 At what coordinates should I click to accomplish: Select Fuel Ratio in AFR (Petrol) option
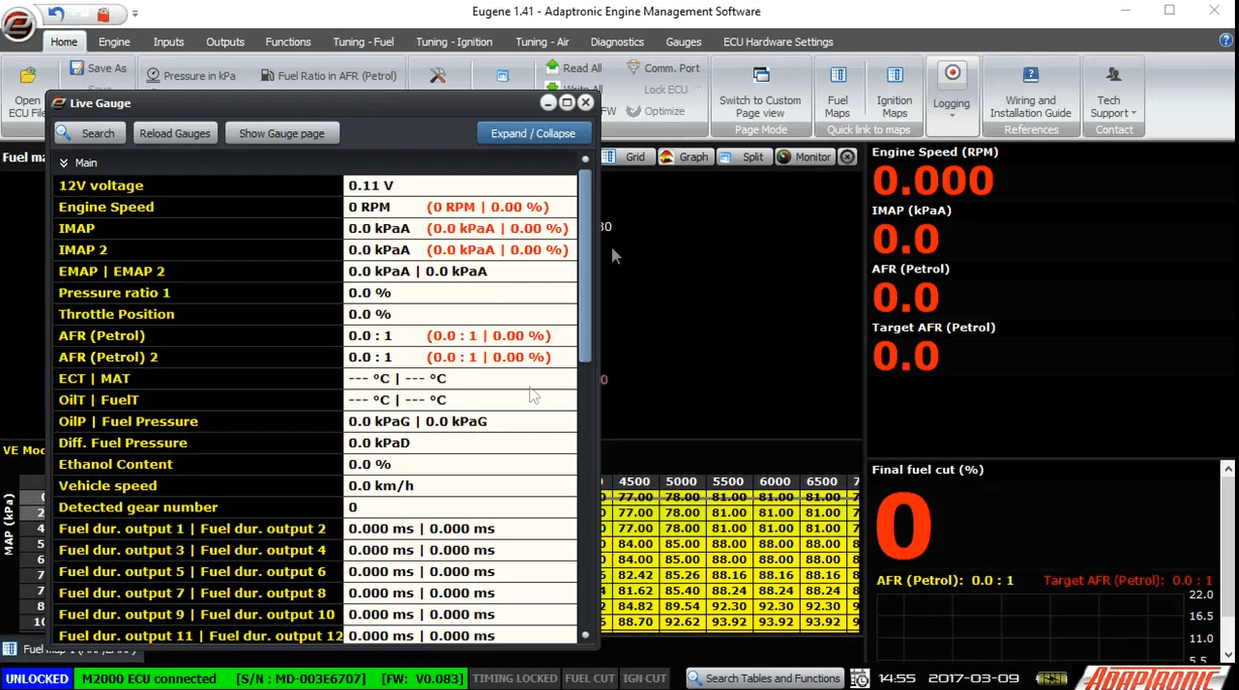[x=329, y=75]
